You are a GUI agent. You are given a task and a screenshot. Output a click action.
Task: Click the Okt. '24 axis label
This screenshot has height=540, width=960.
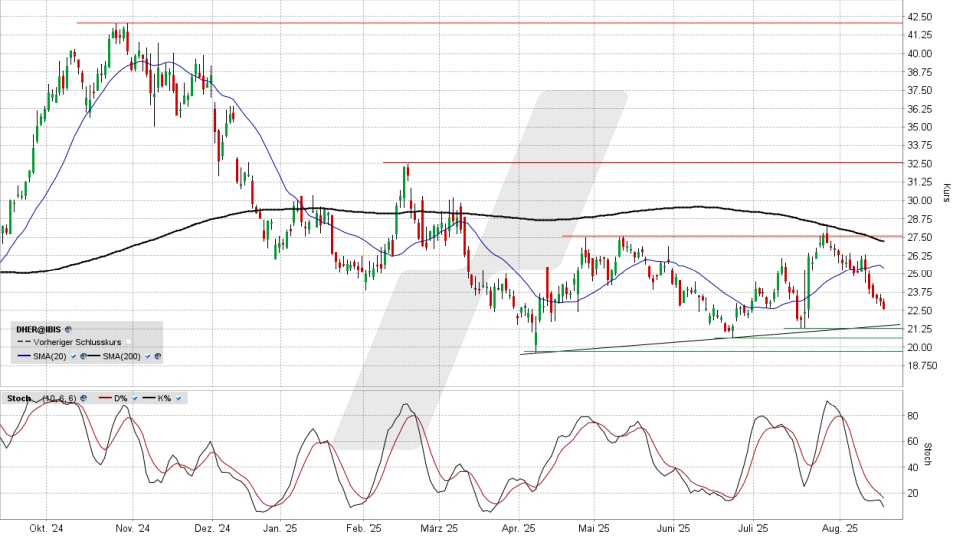[47, 528]
